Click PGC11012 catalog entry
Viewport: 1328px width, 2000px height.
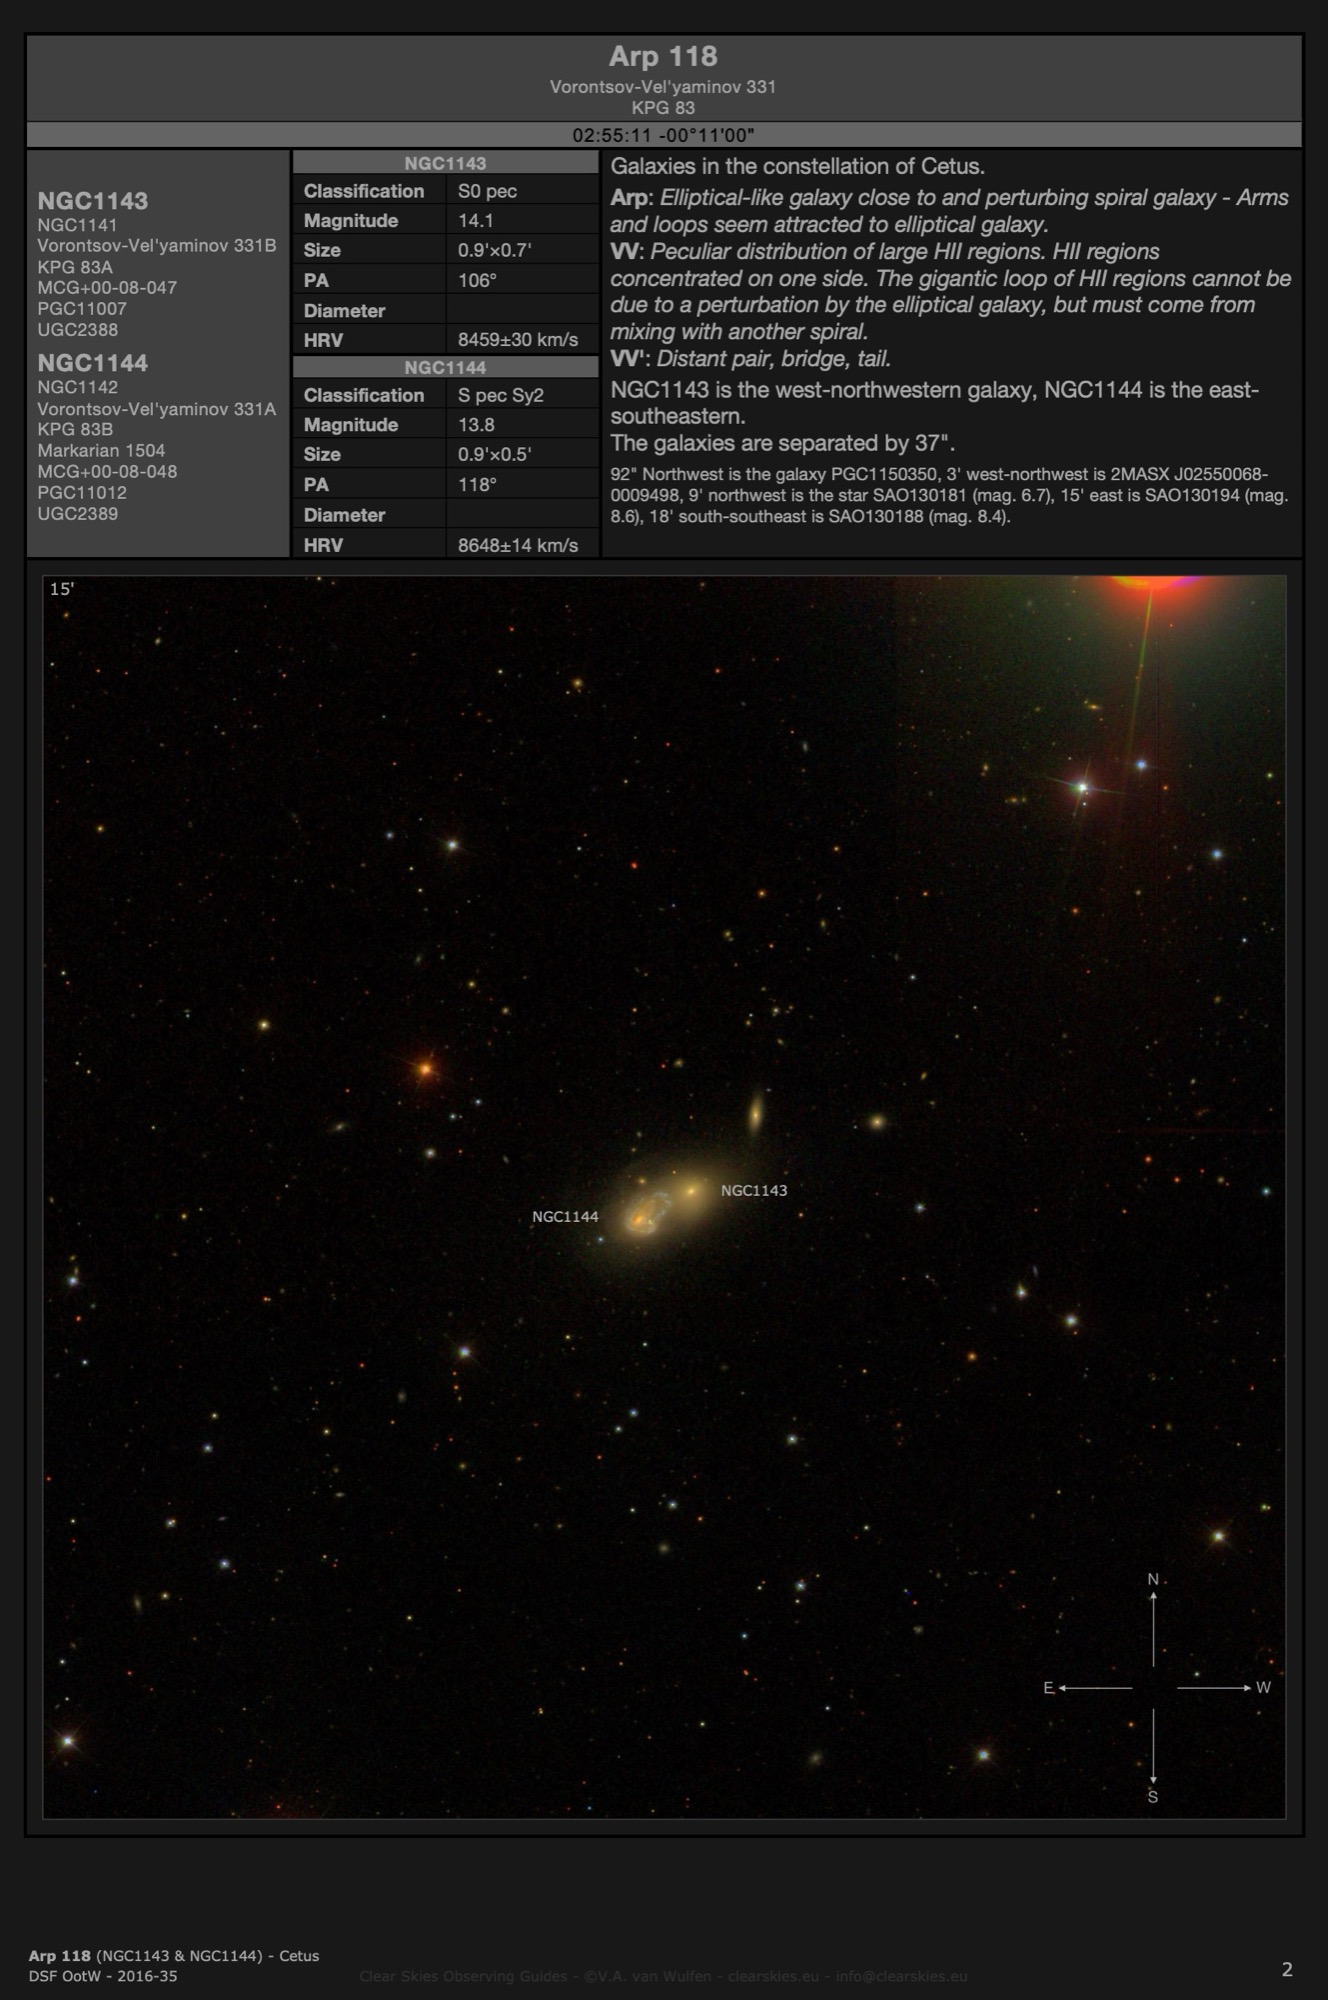click(x=82, y=493)
